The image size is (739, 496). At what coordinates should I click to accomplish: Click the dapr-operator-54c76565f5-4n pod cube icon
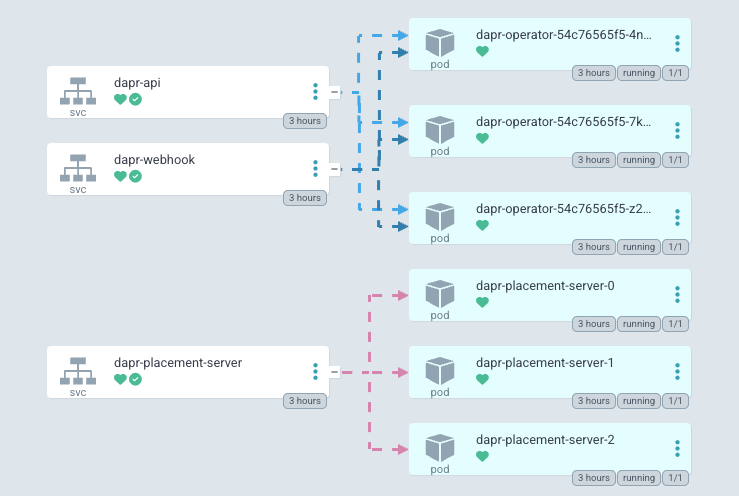click(x=440, y=42)
